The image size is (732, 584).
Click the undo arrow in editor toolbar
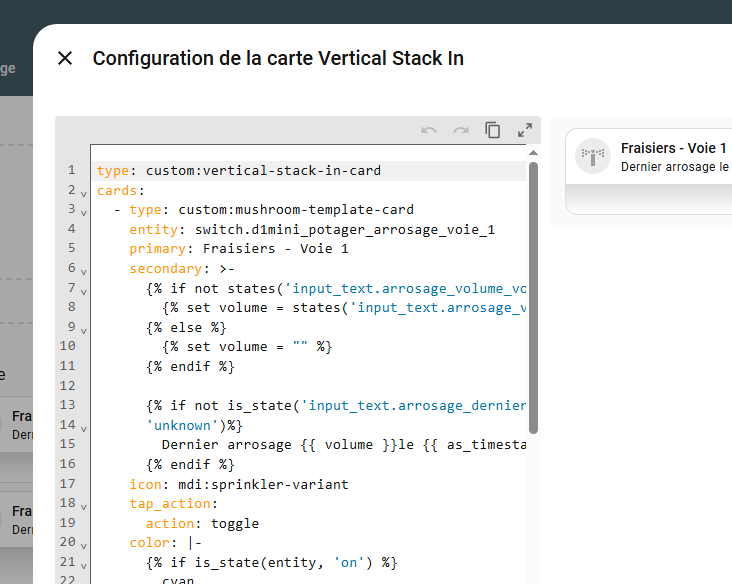429,130
